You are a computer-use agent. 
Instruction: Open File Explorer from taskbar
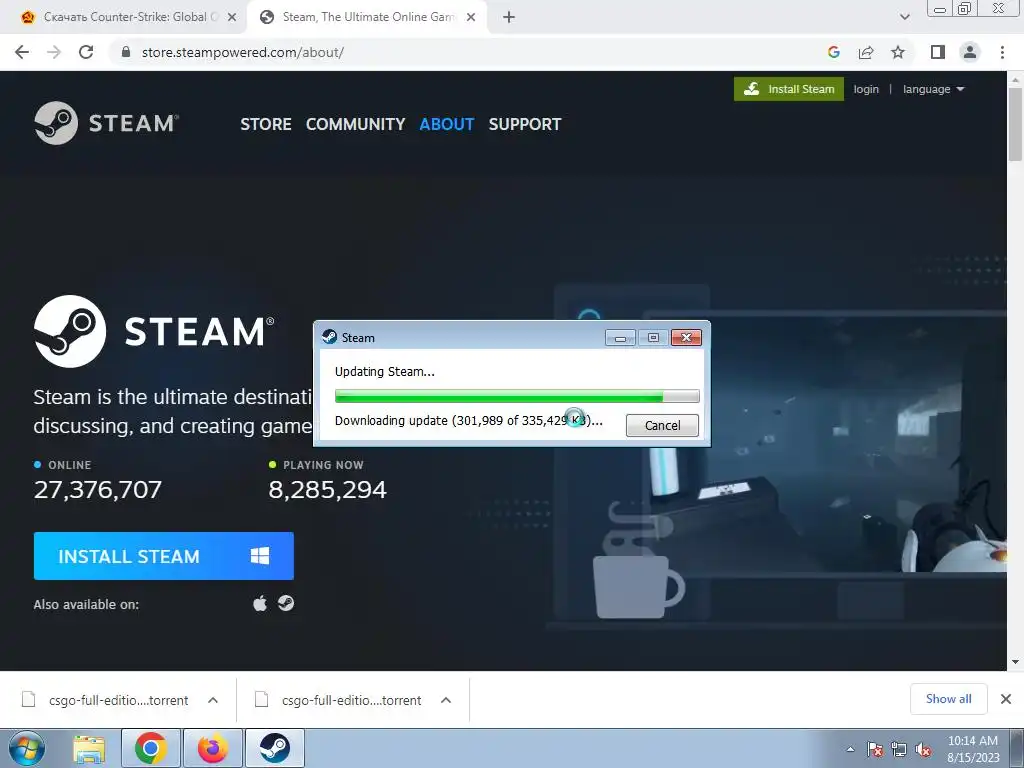[x=89, y=749]
